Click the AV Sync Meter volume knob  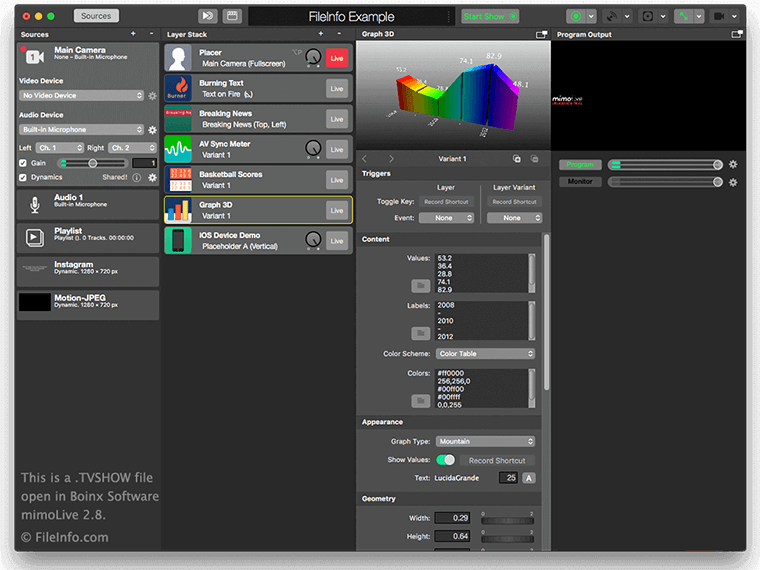313,149
